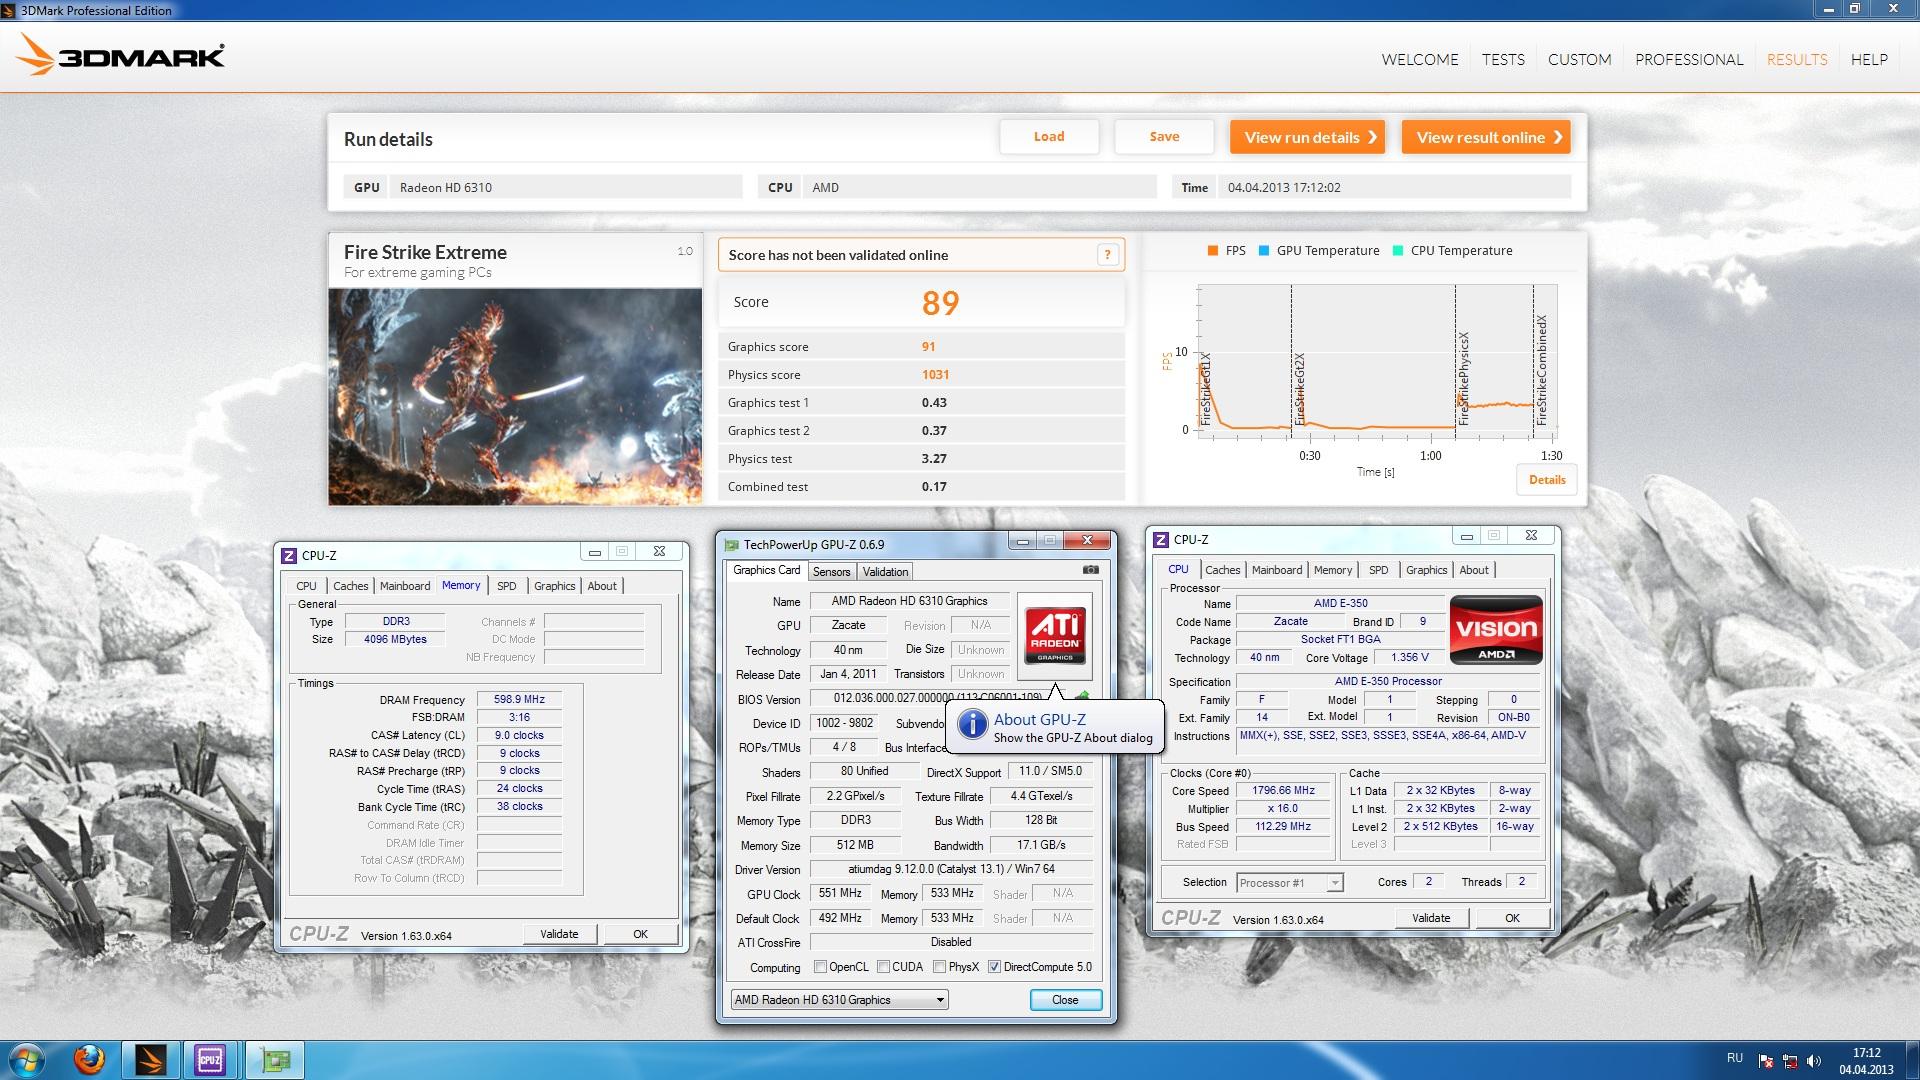Viewport: 1920px width, 1080px height.
Task: Toggle the PhysX checkbox in GPU-Z
Action: (939, 967)
